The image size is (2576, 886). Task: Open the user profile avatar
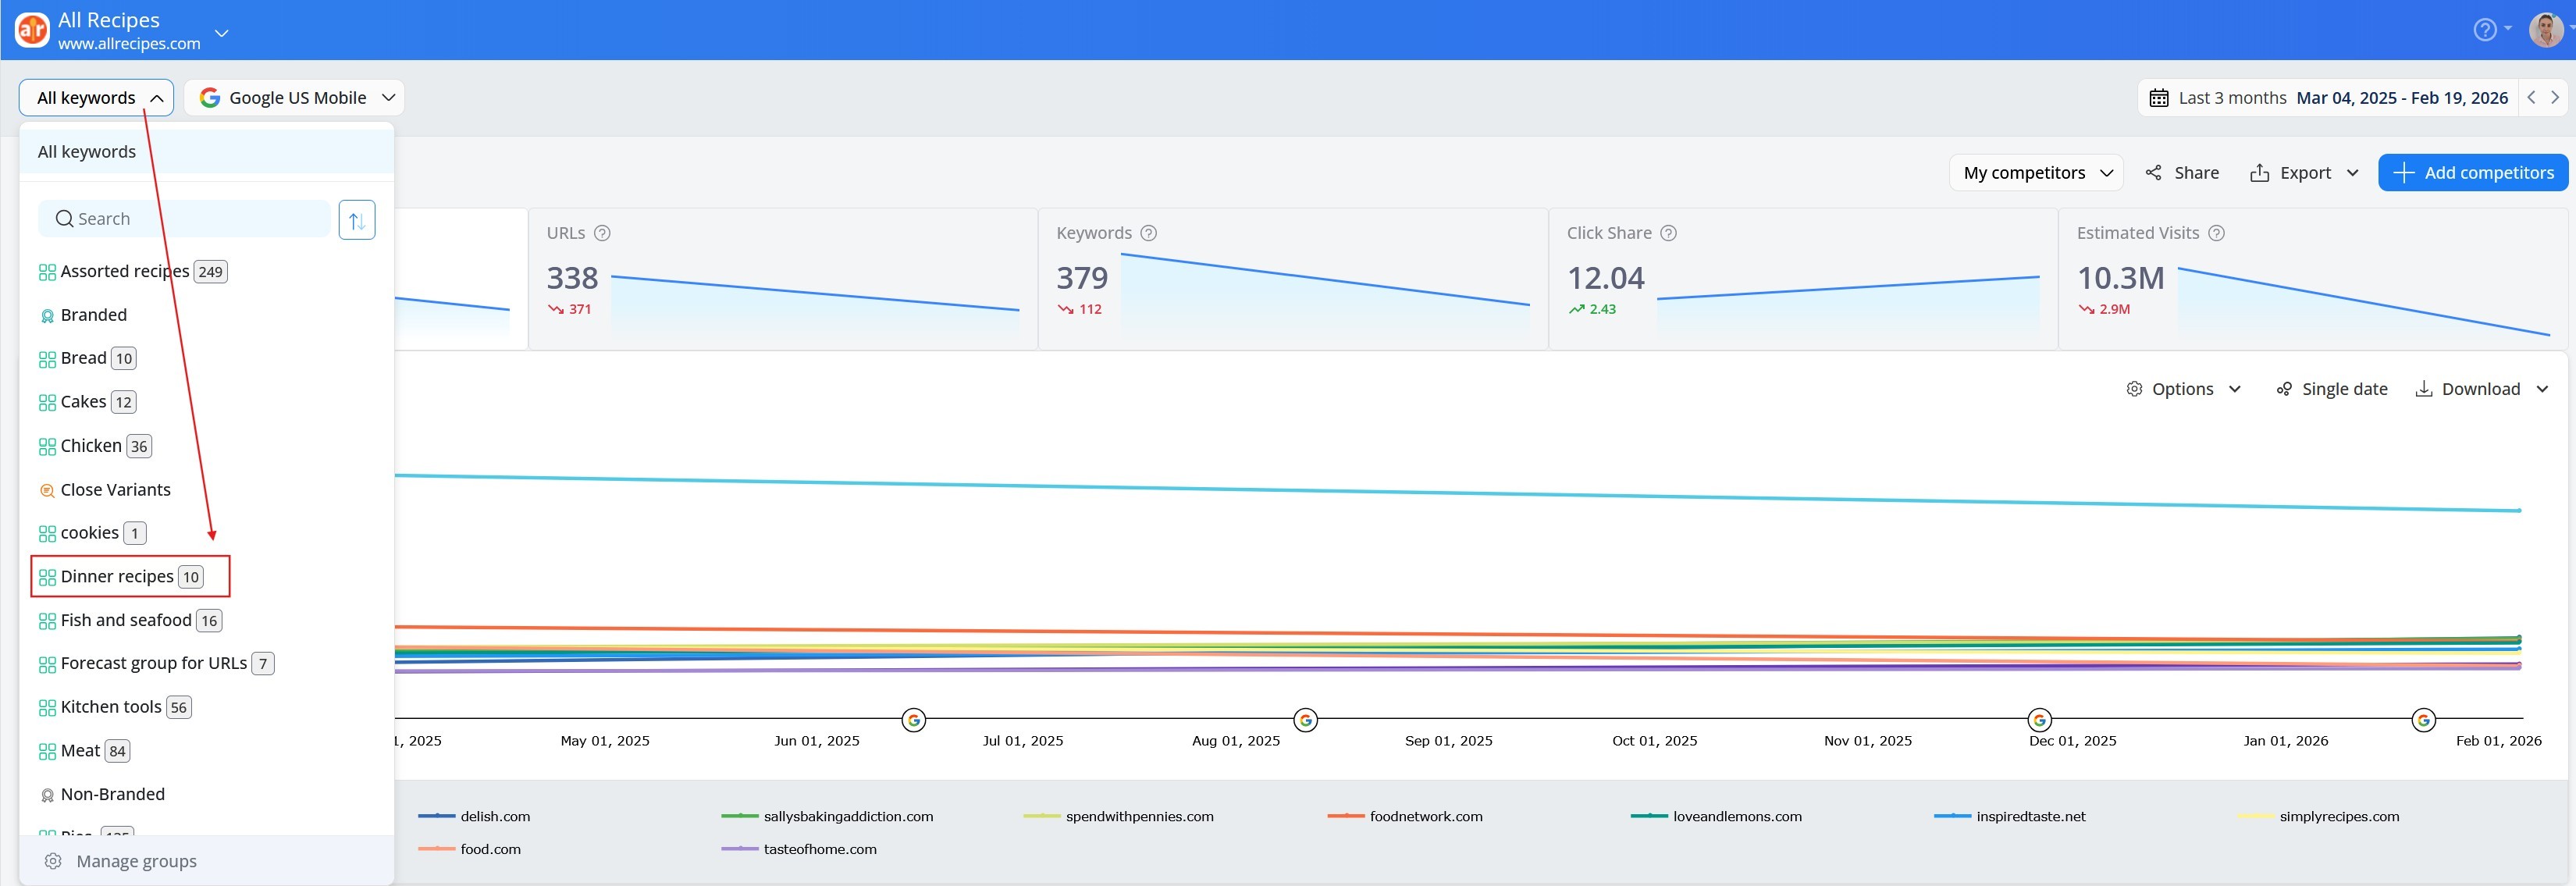2545,30
